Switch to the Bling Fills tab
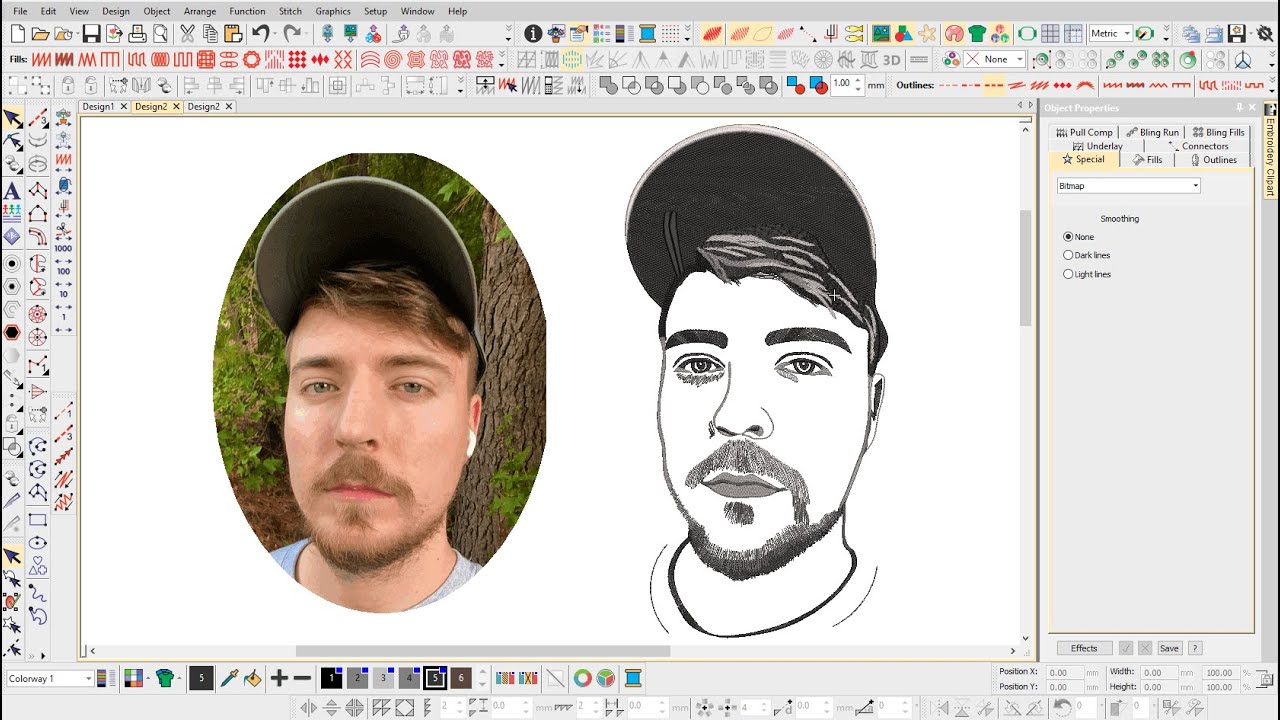This screenshot has width=1280, height=720. click(x=1218, y=132)
